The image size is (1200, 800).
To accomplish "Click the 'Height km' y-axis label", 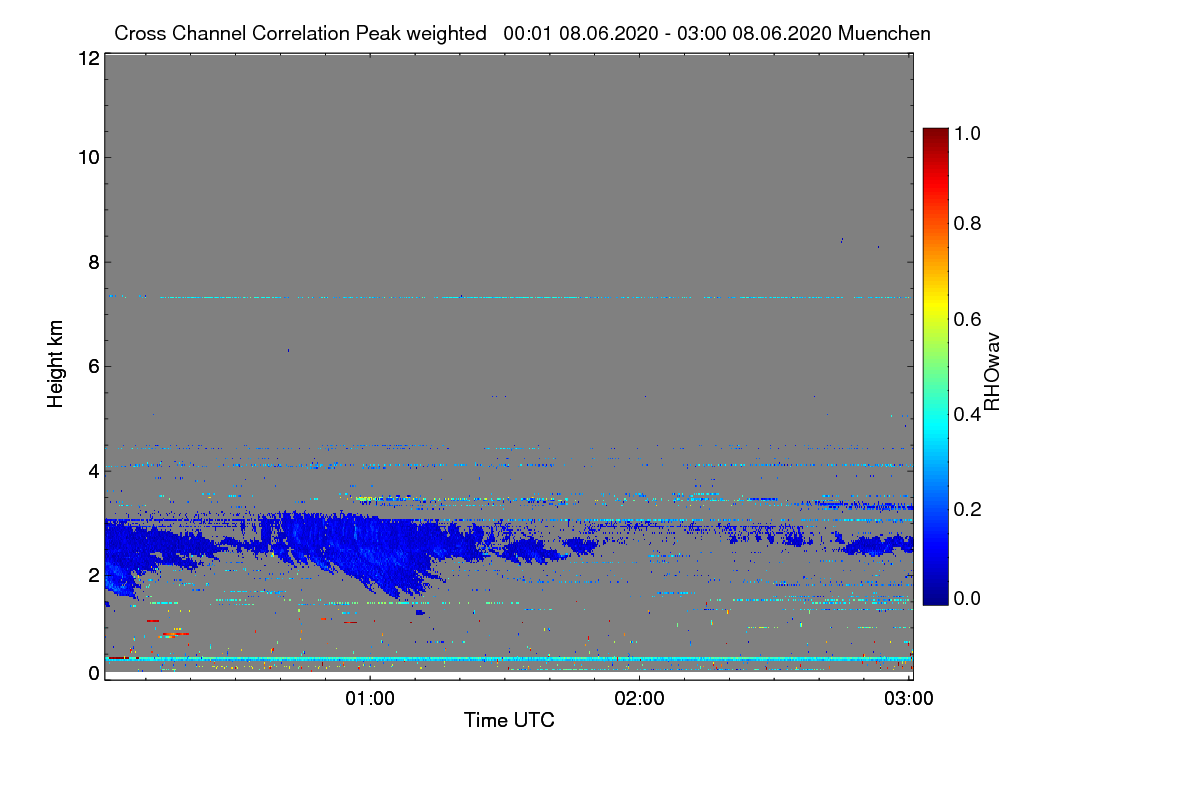I will (x=56, y=363).
